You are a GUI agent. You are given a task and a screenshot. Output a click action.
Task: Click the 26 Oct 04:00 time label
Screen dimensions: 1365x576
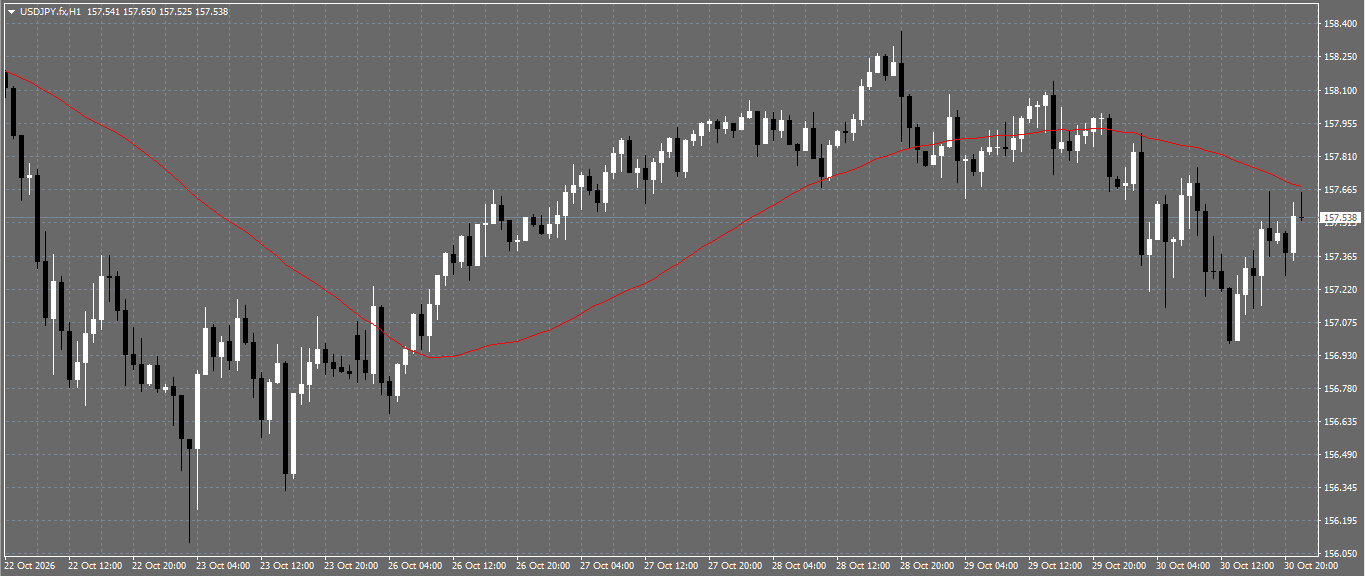click(415, 566)
